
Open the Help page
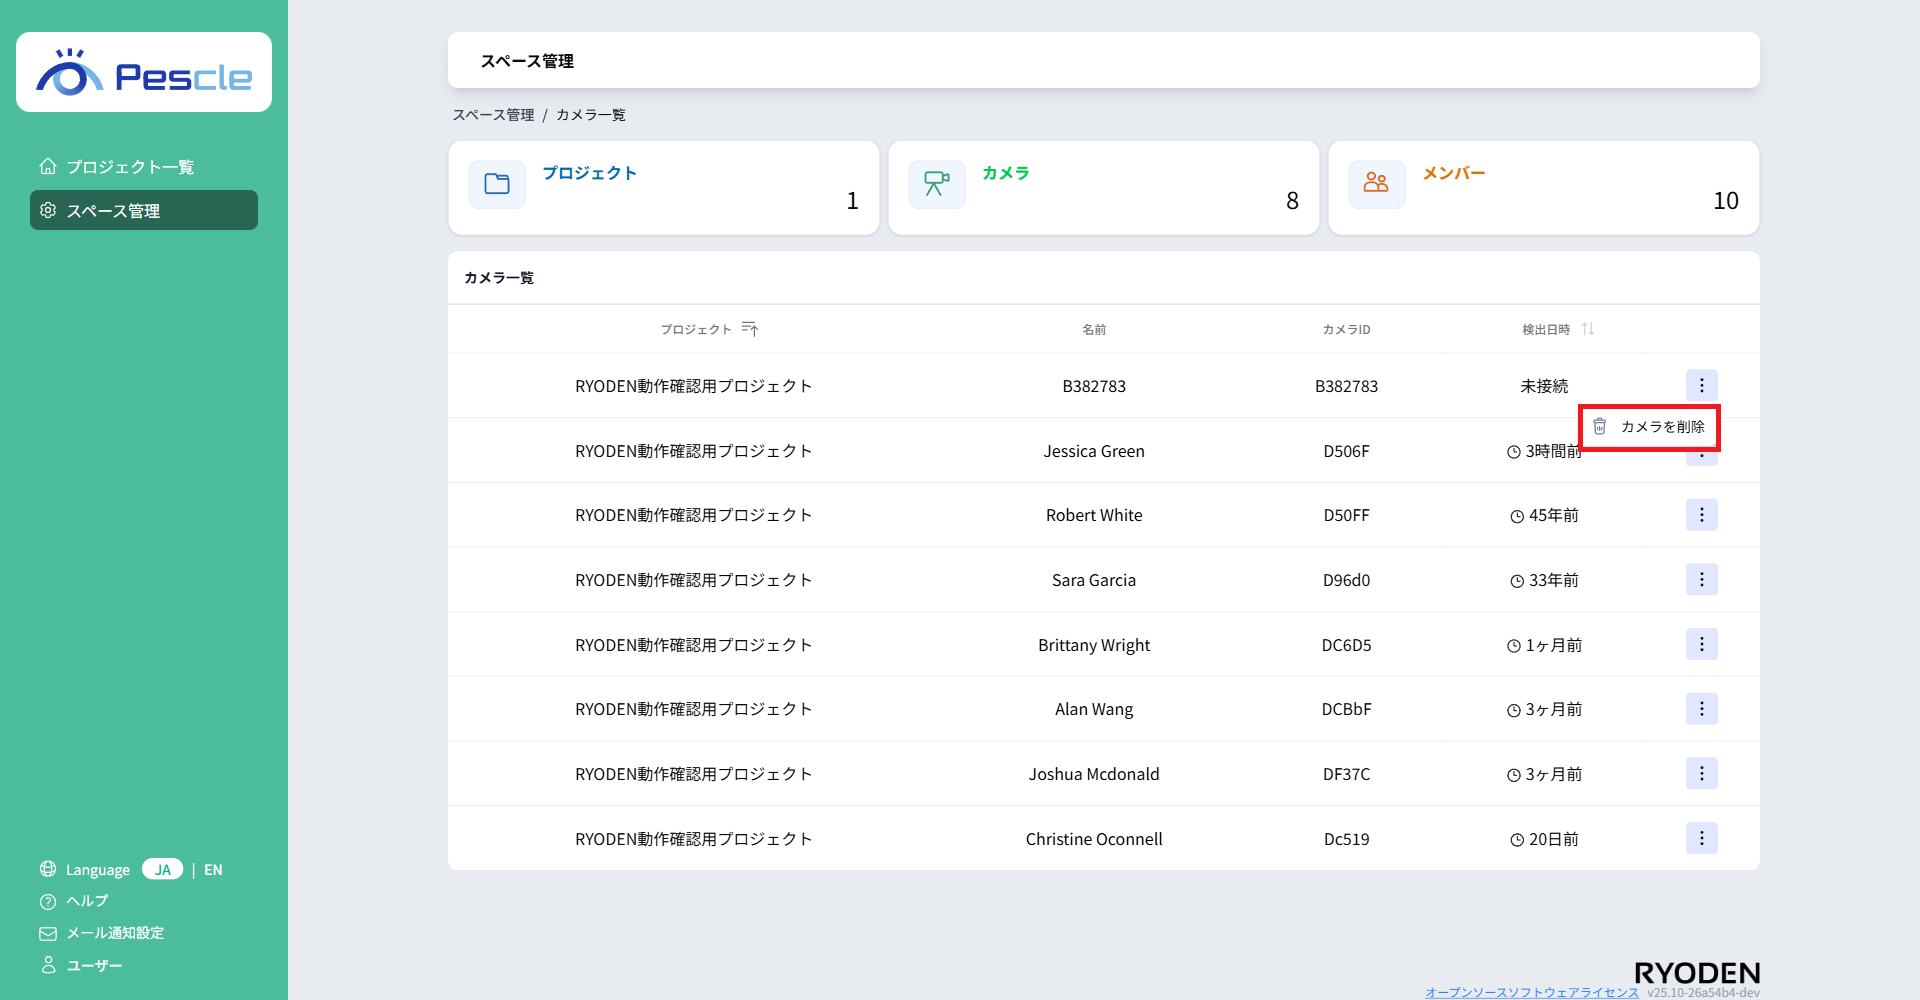coord(86,901)
